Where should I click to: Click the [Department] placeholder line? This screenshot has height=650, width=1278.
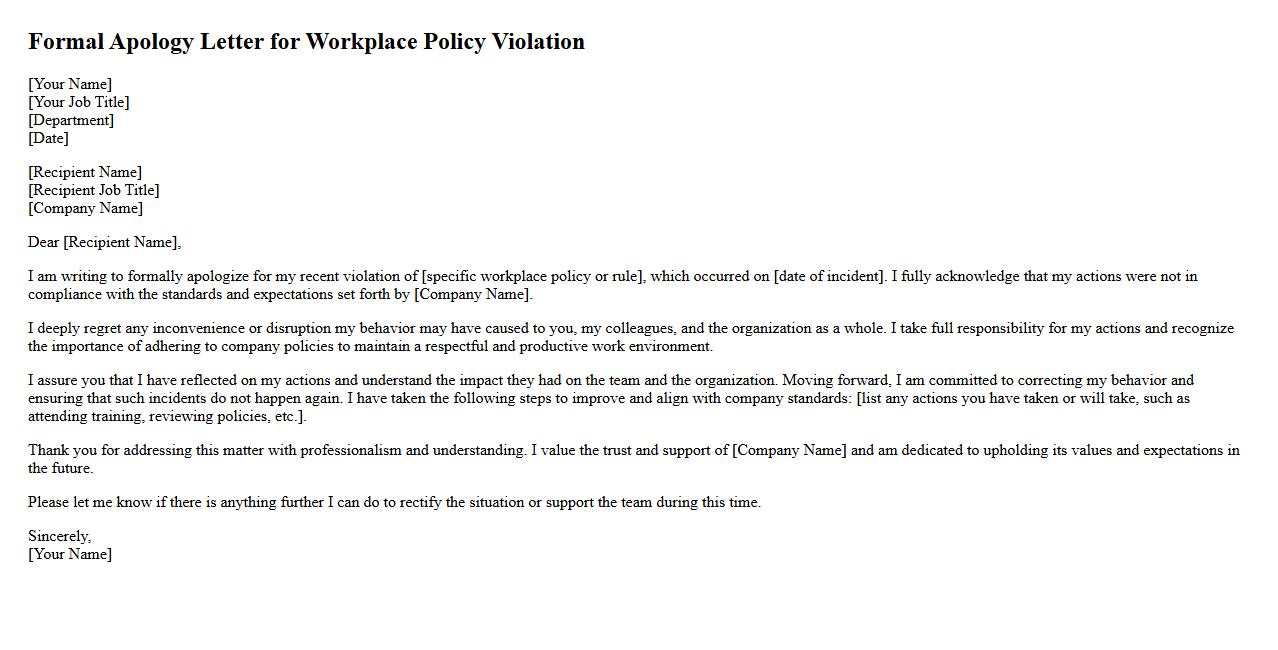[71, 120]
